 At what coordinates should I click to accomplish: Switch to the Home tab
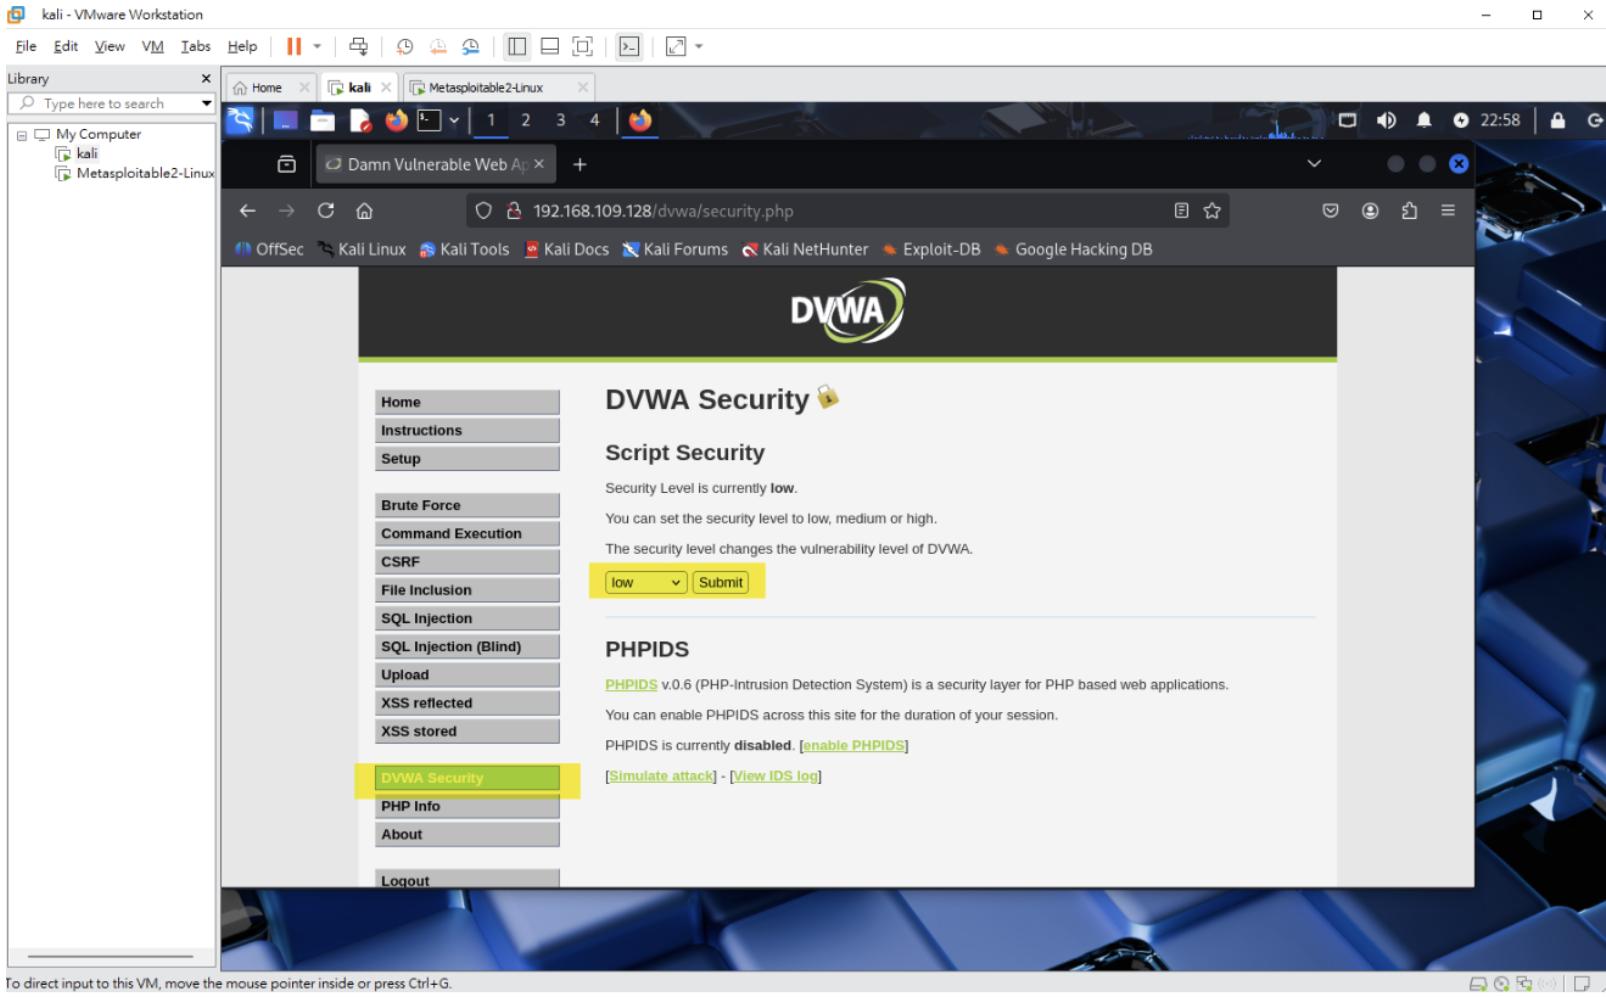[266, 88]
